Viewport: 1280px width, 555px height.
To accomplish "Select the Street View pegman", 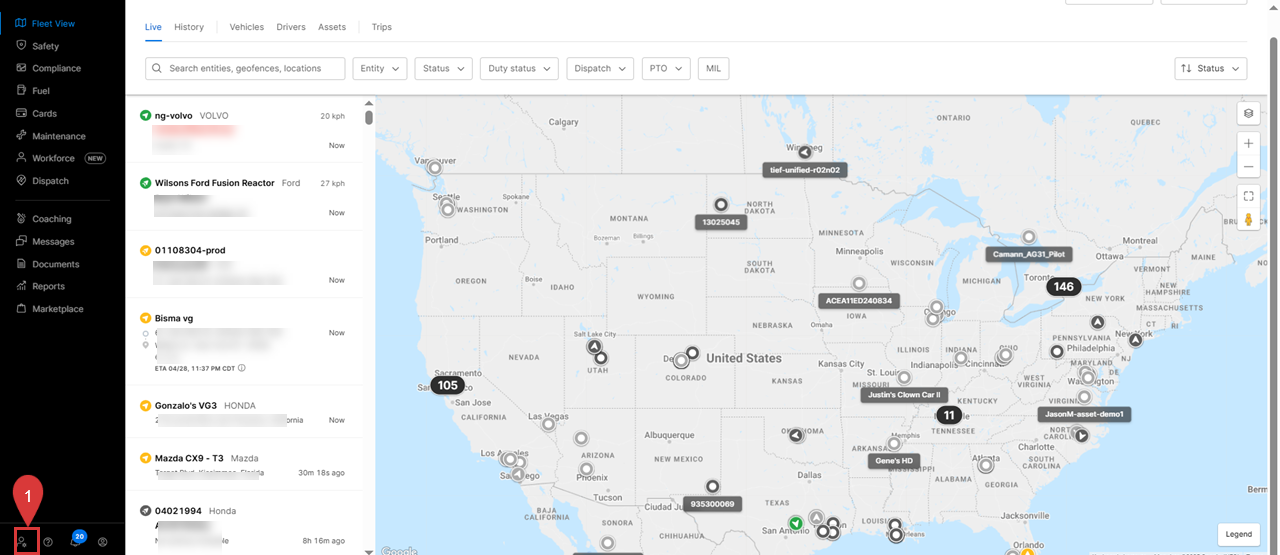I will coord(1248,220).
